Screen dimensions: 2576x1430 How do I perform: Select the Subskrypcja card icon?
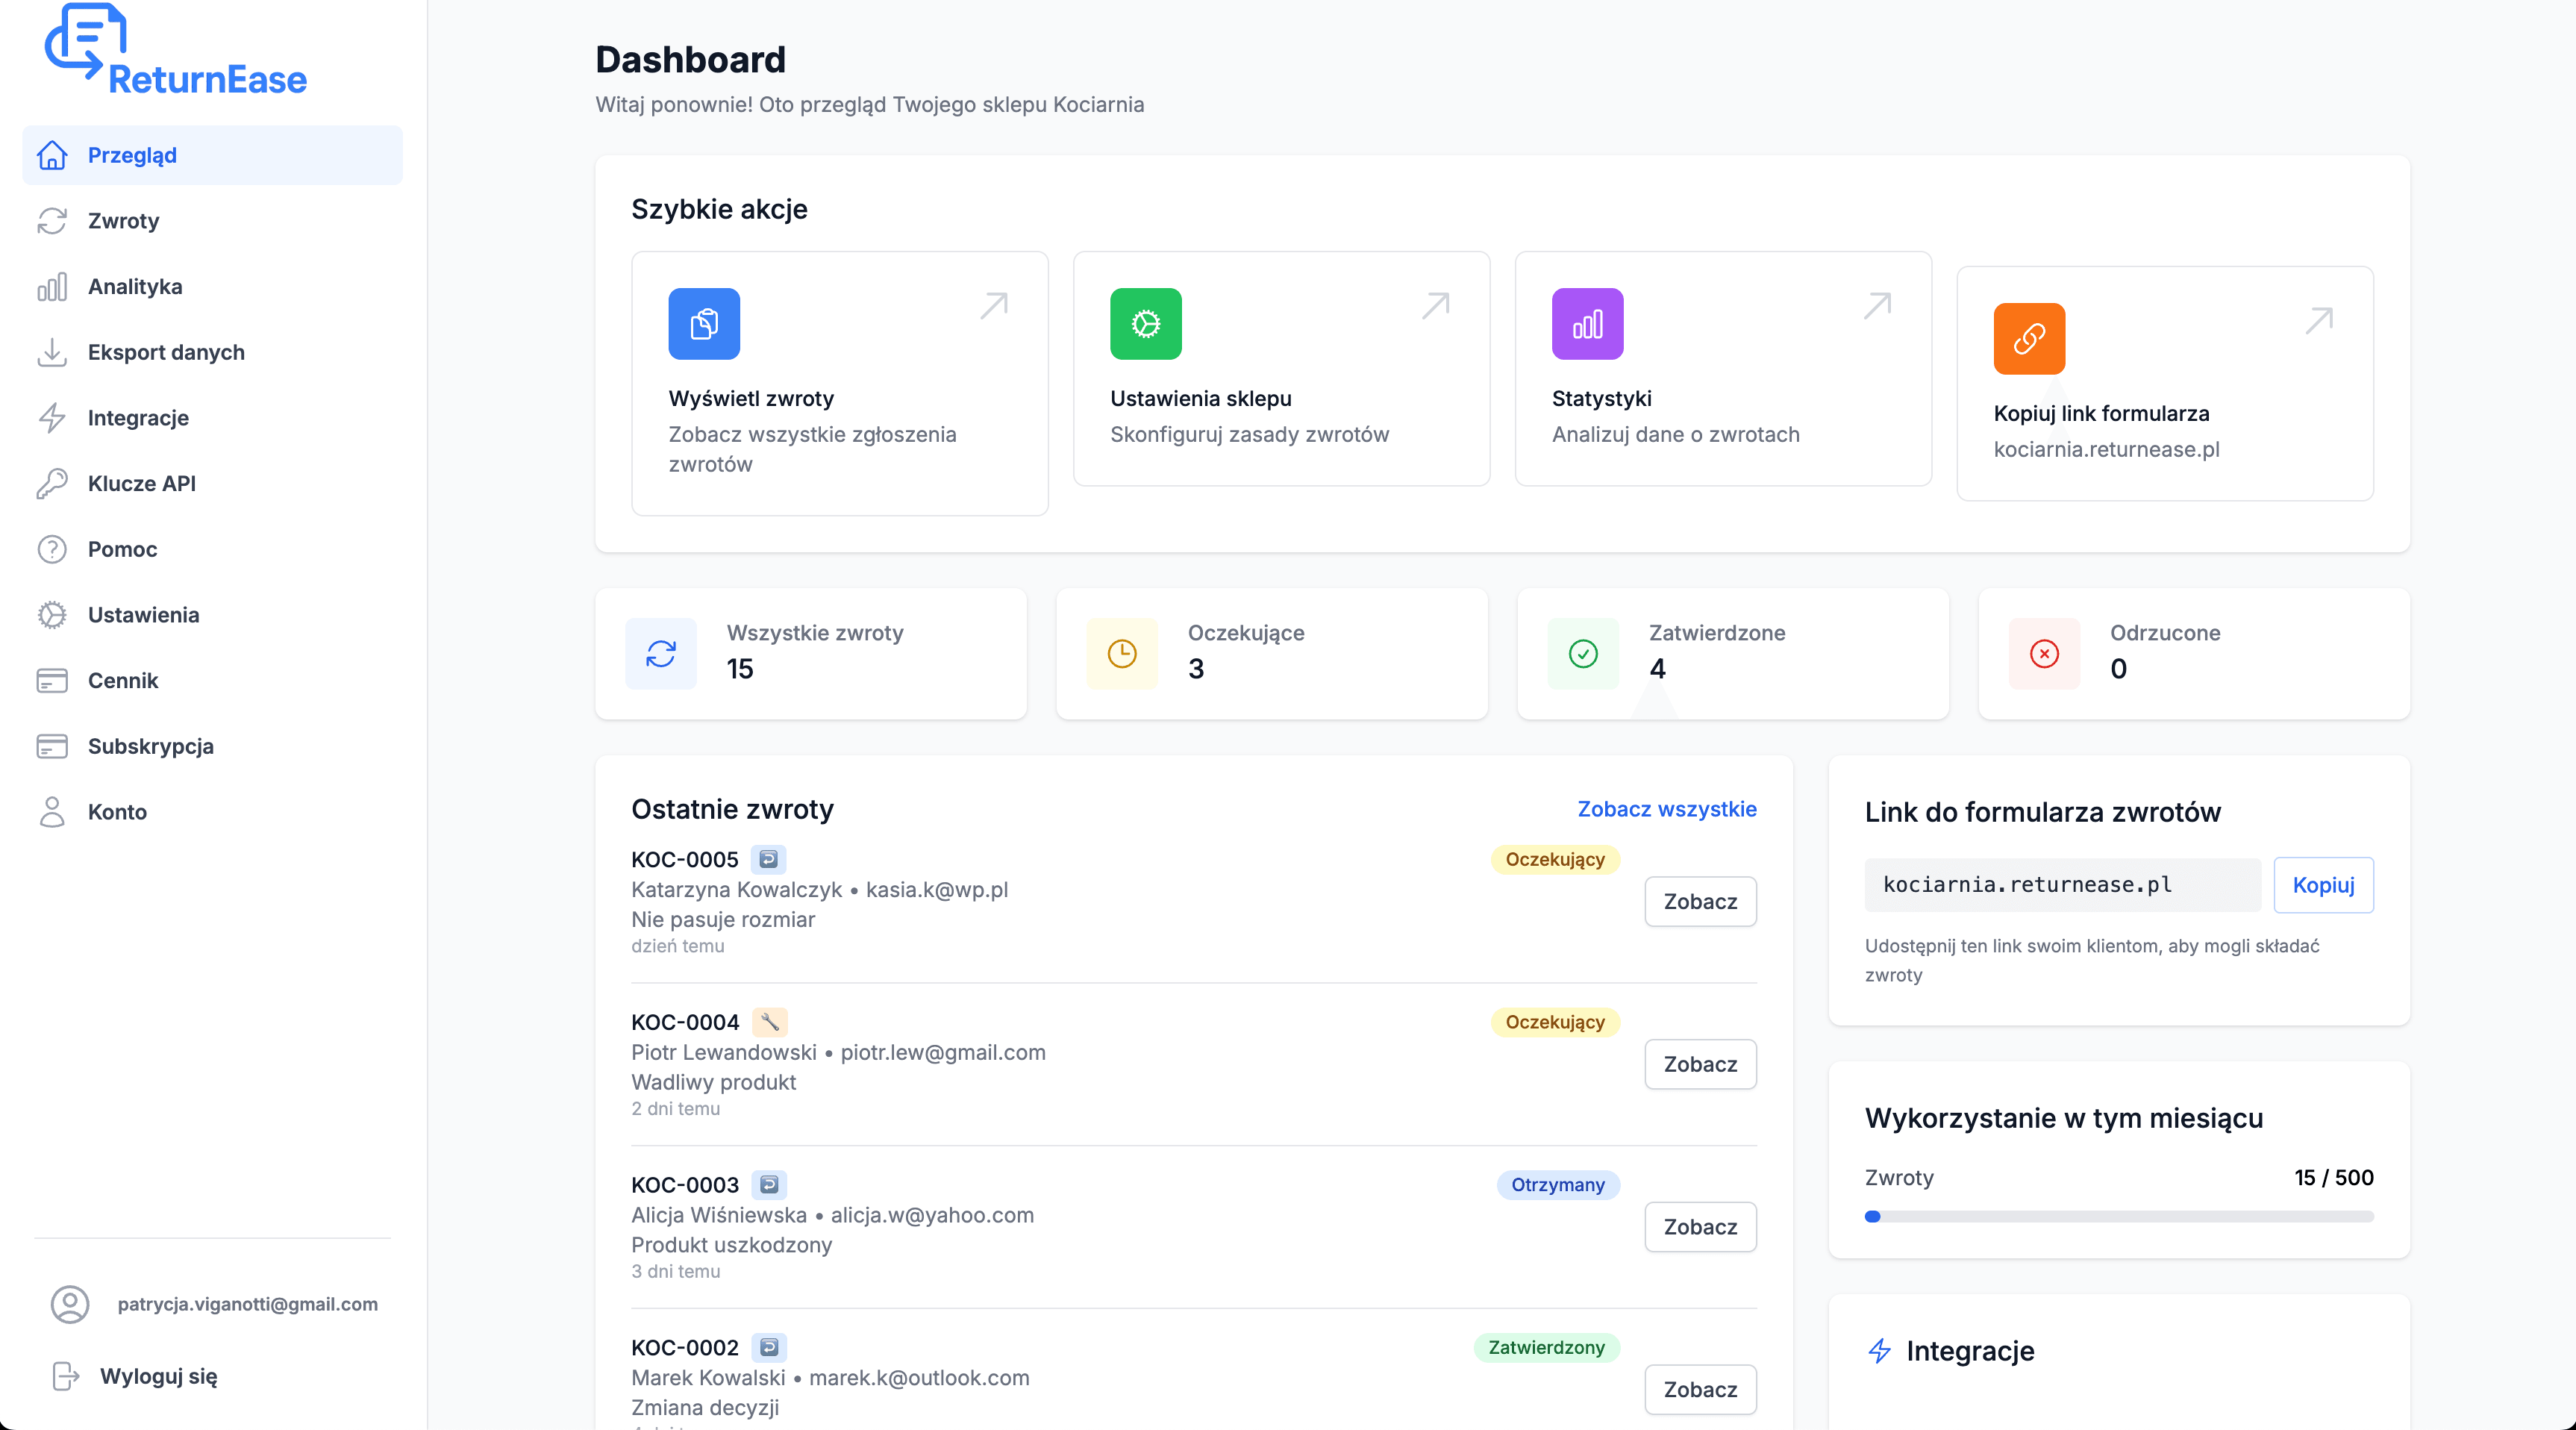click(x=53, y=747)
